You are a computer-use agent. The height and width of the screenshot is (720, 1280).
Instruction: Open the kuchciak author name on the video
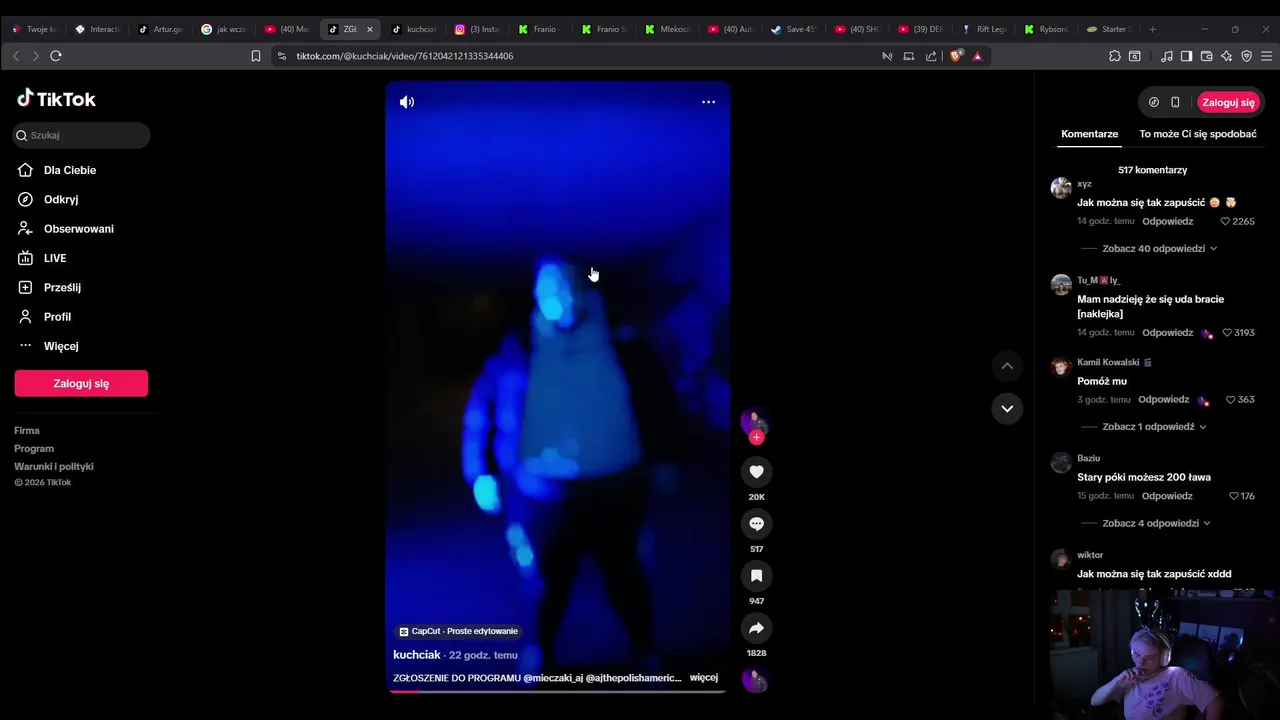(x=417, y=655)
